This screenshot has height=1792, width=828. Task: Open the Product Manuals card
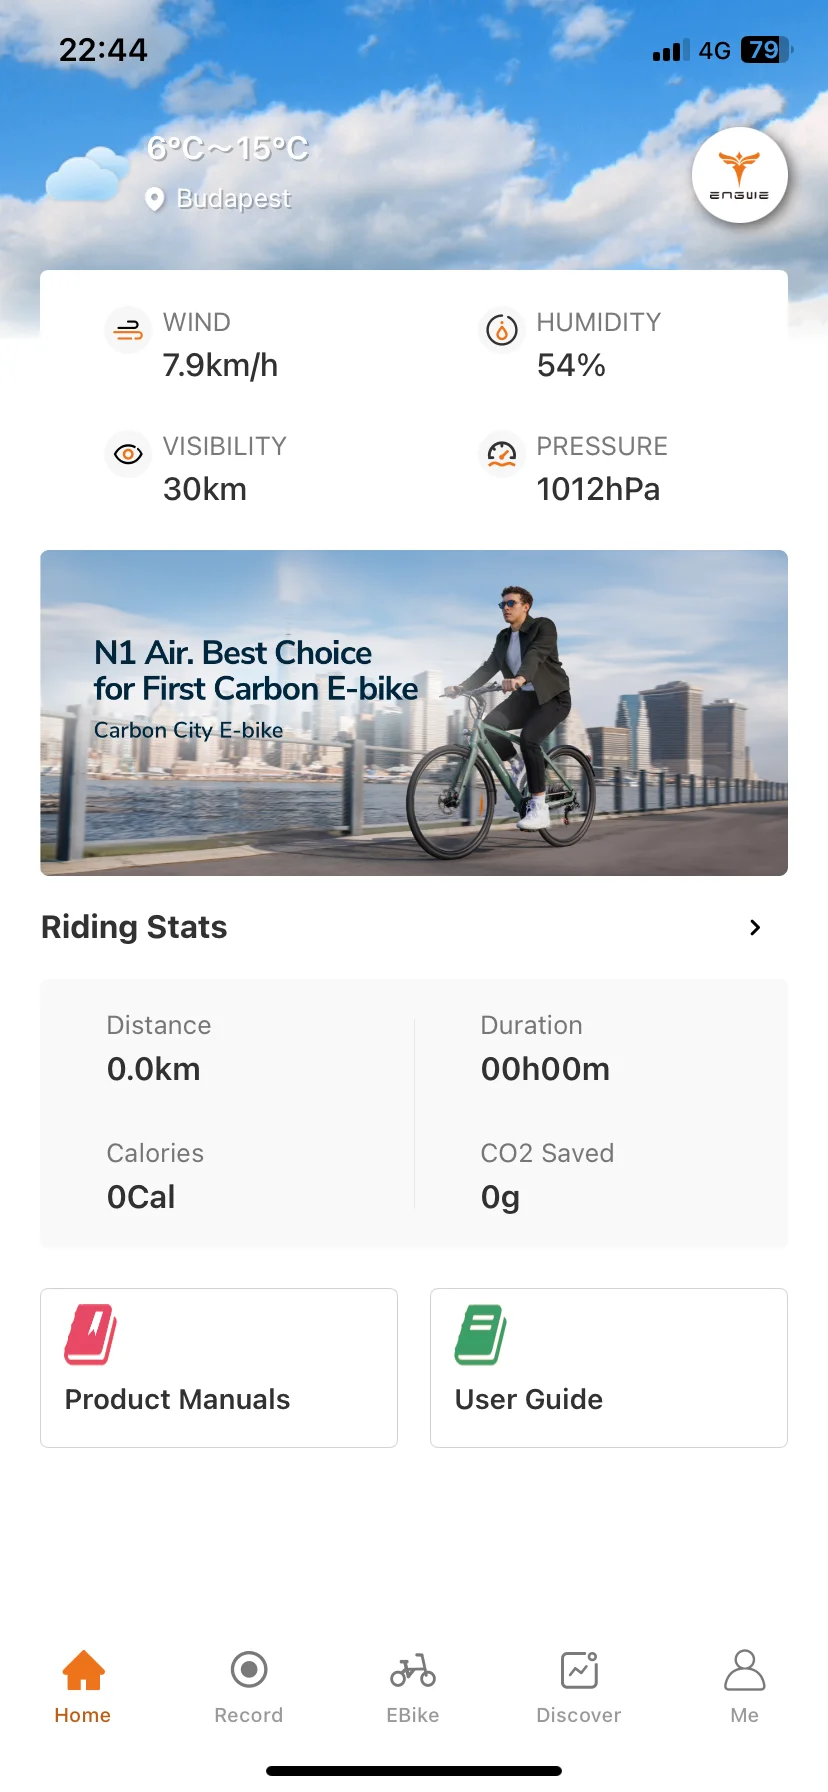(x=219, y=1367)
